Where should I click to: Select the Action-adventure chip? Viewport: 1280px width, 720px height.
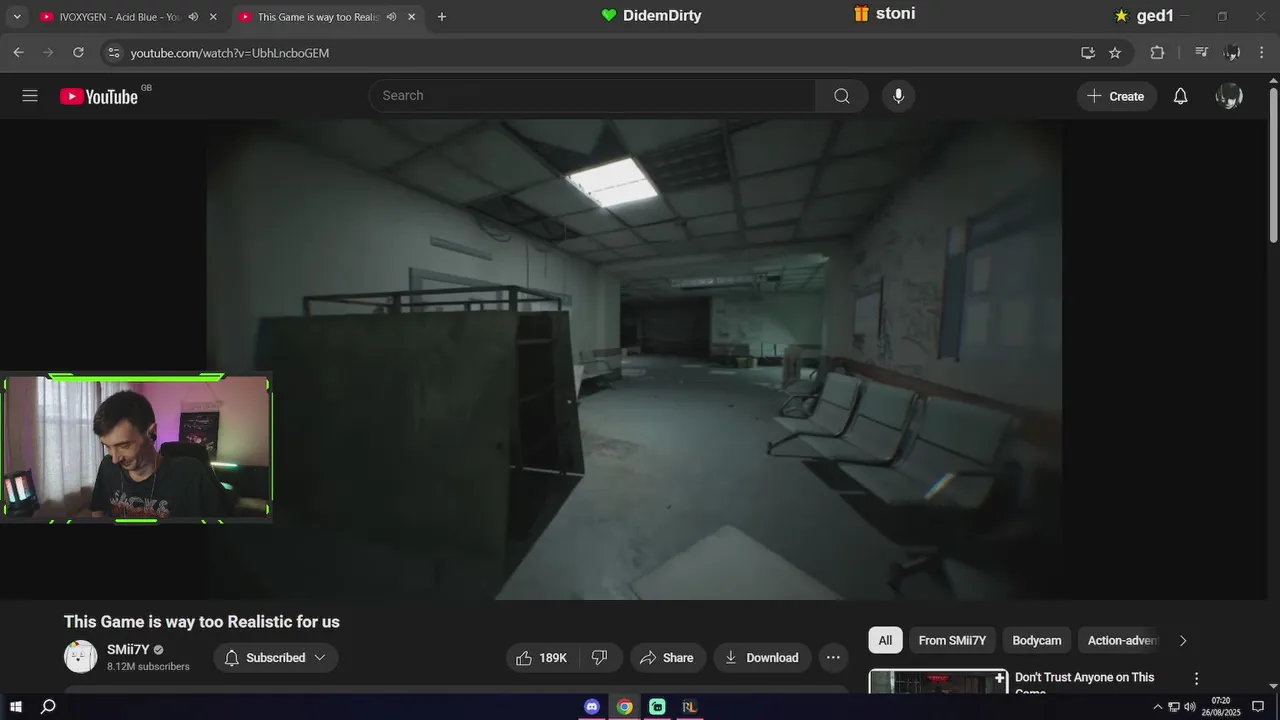[x=1122, y=640]
